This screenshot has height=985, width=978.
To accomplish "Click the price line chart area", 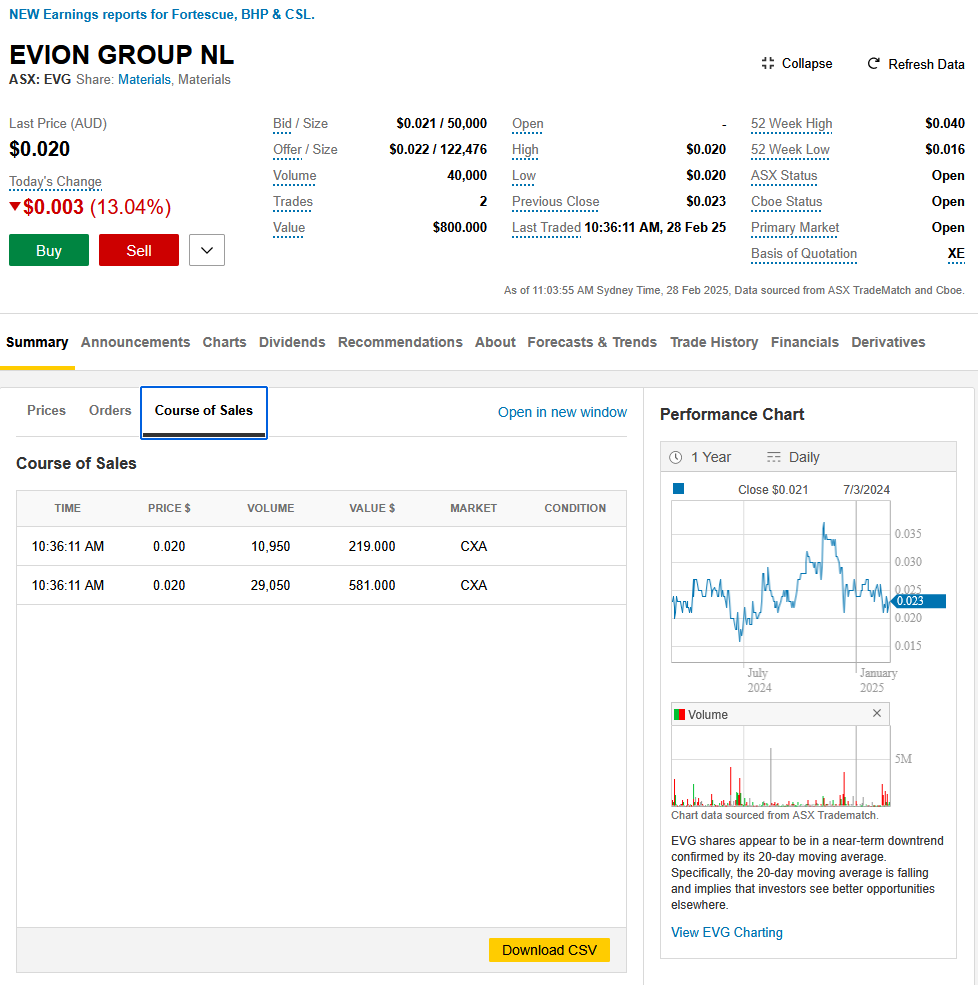I will (781, 581).
